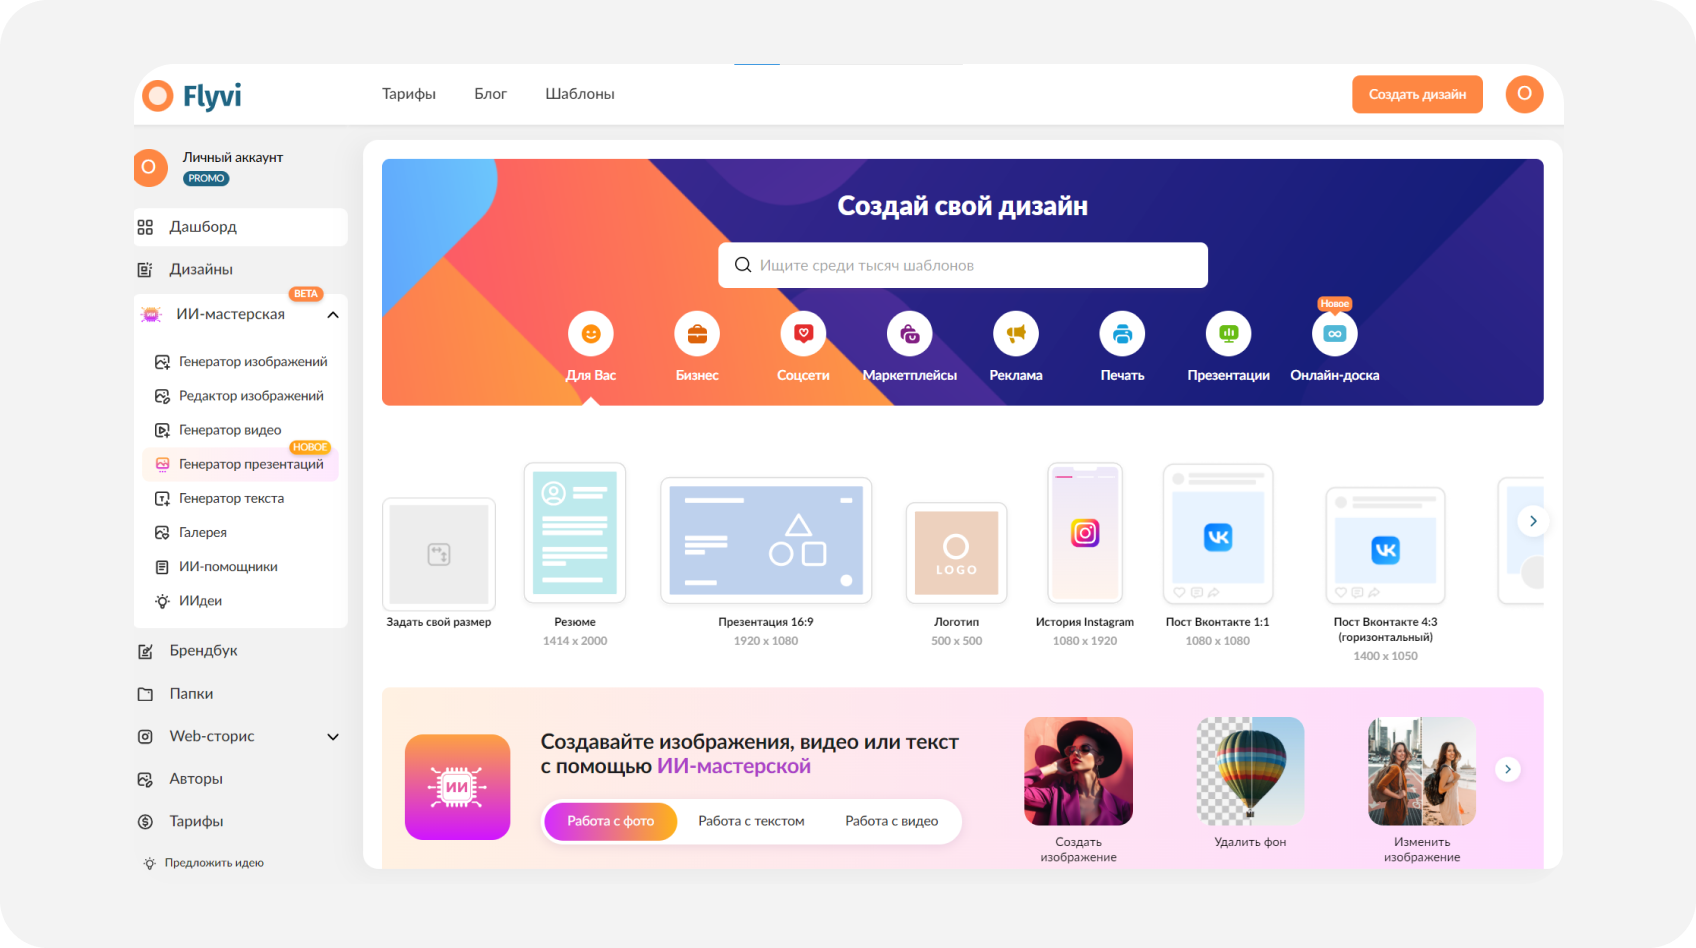Choose the Презентации category icon
The image size is (1696, 948).
click(1228, 334)
